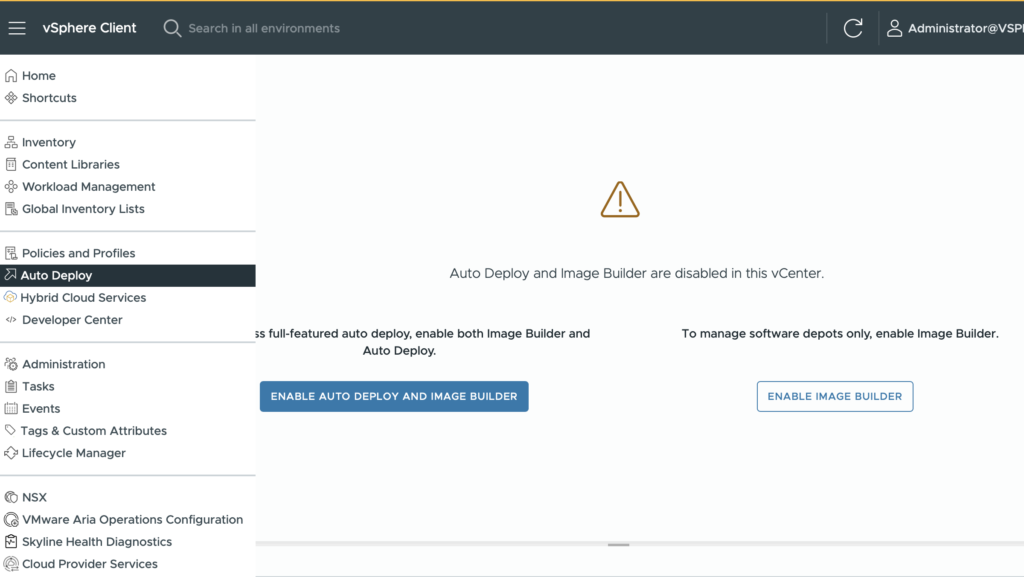The width and height of the screenshot is (1024, 577).
Task: Click the Tasks clipboard icon
Action: 11,386
